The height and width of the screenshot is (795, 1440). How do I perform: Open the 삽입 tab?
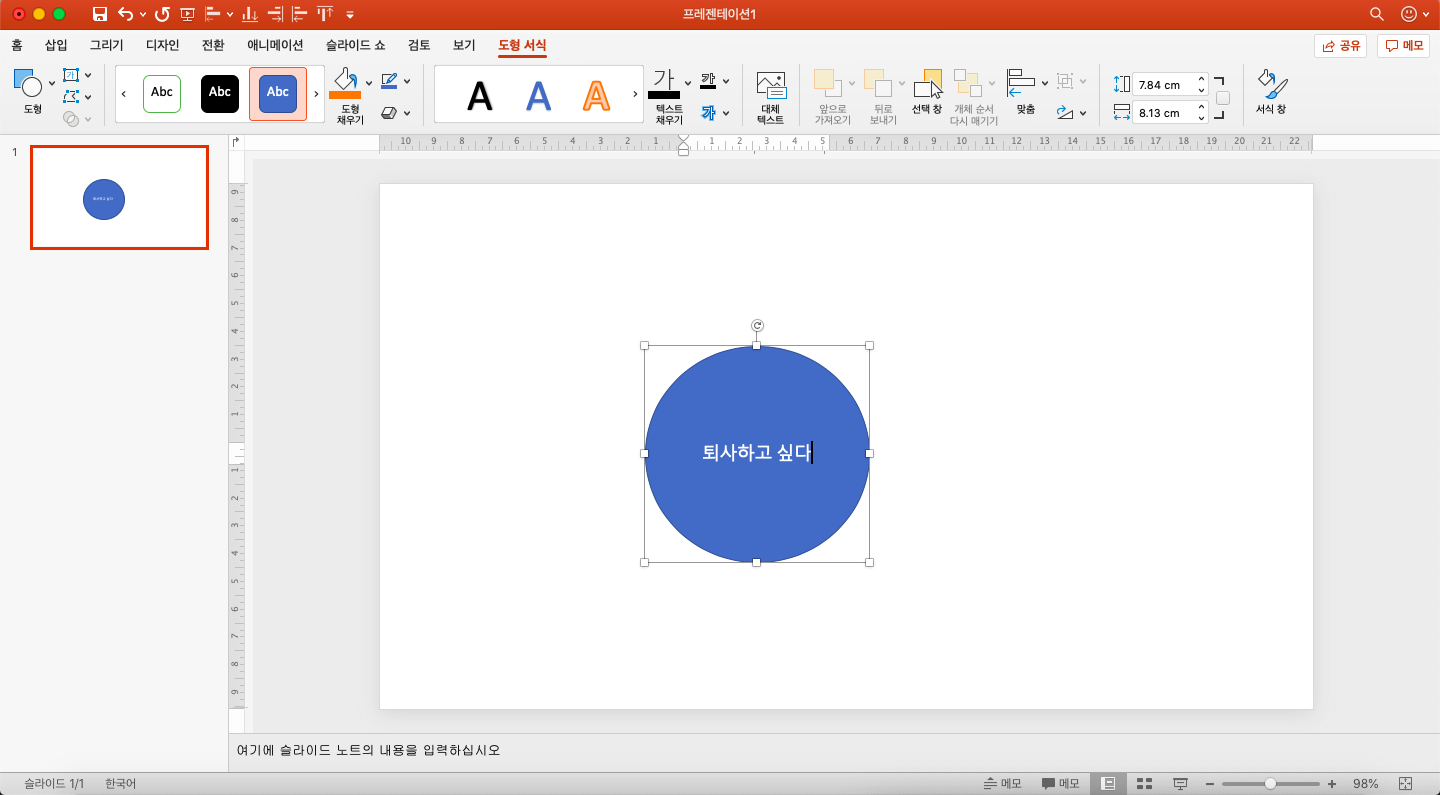coord(56,45)
